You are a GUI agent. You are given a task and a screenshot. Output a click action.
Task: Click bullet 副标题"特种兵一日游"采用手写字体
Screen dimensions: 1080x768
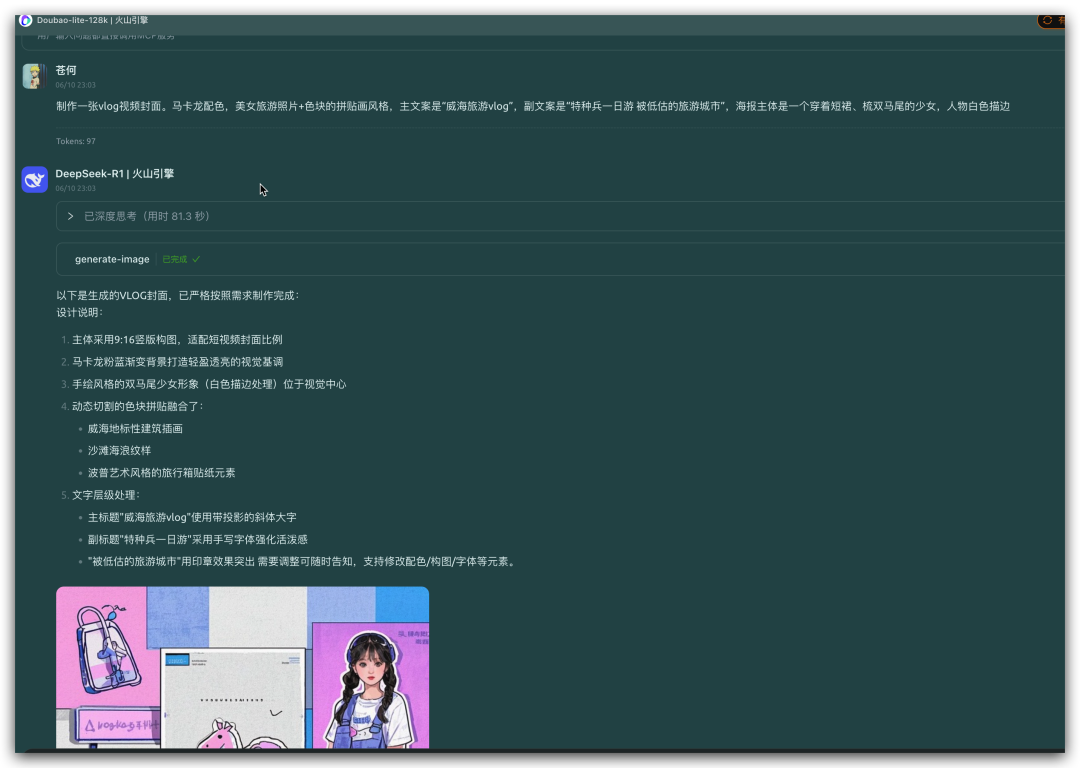coord(198,539)
